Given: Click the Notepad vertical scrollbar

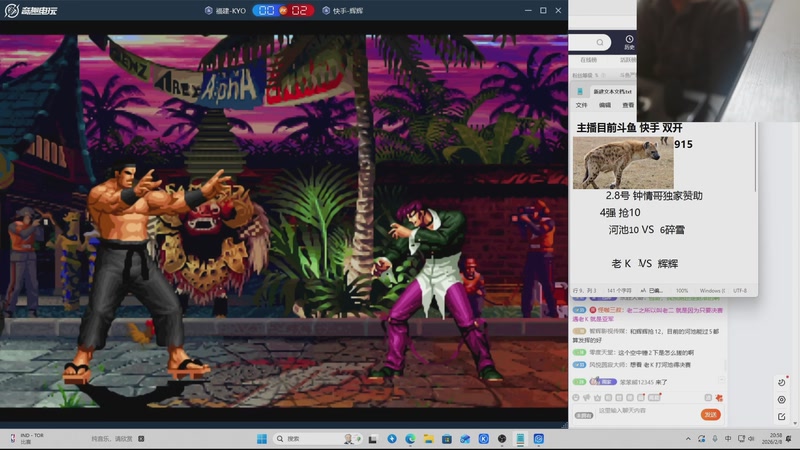Looking at the screenshot, I should (755, 158).
